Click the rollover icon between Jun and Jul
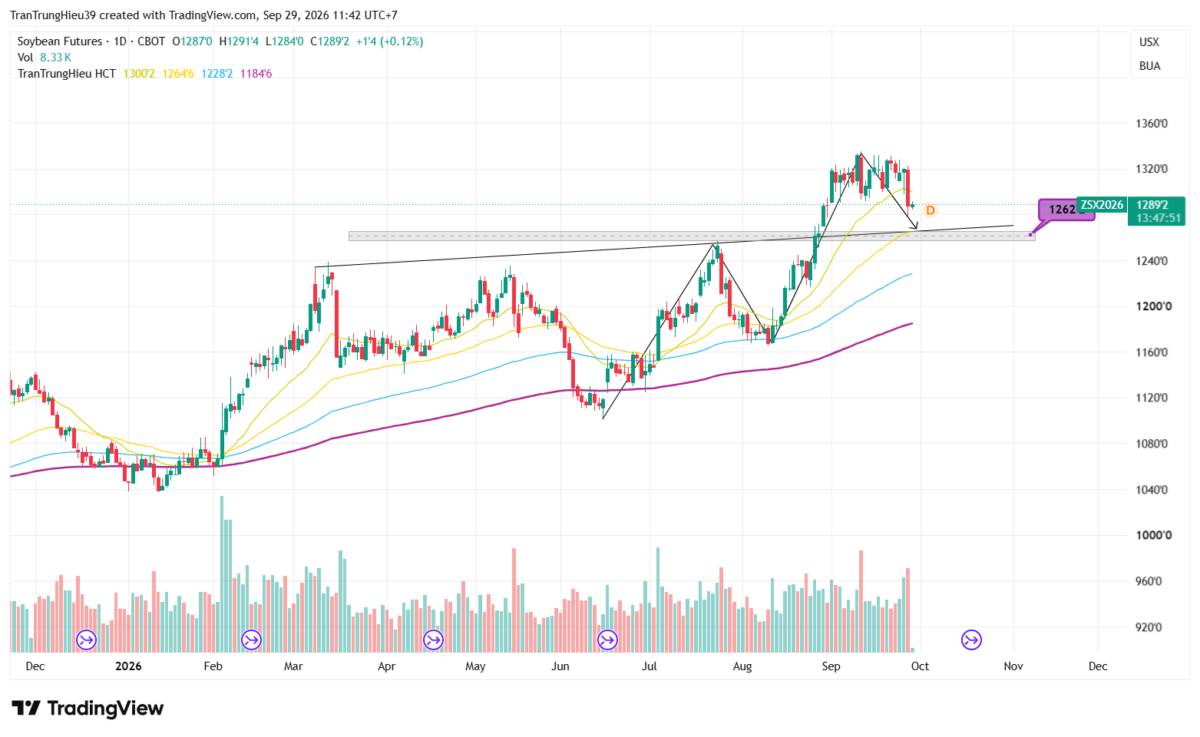Screen dimensions: 1200x737 (x=607, y=639)
